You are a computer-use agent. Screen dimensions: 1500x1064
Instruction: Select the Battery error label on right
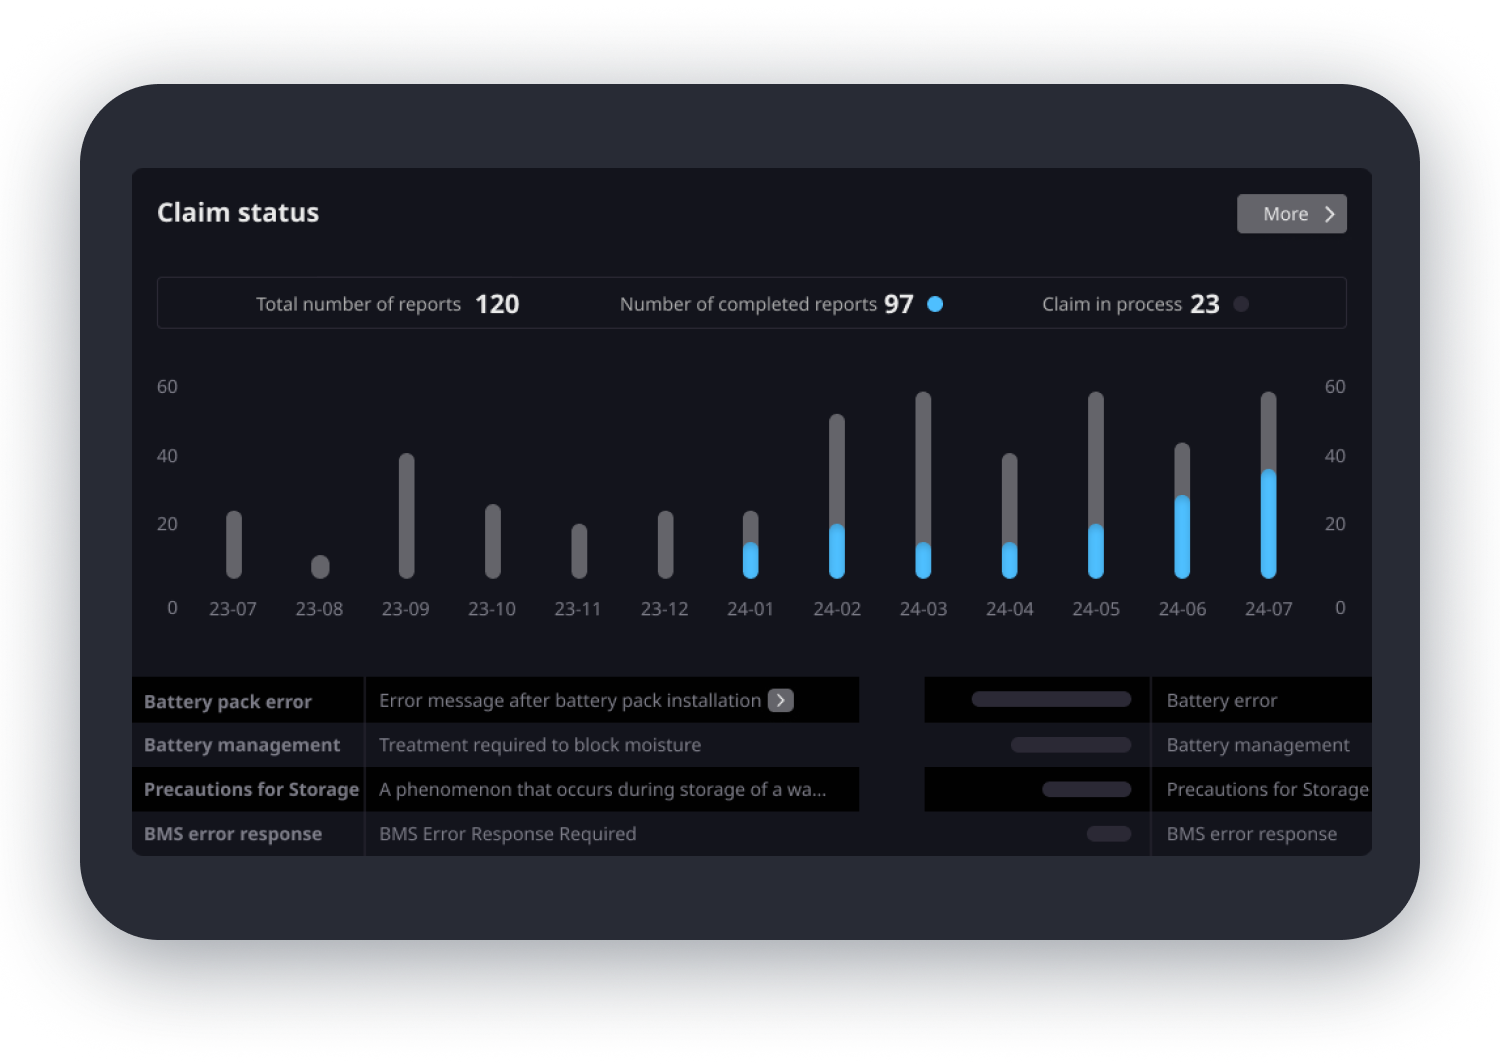point(1222,700)
